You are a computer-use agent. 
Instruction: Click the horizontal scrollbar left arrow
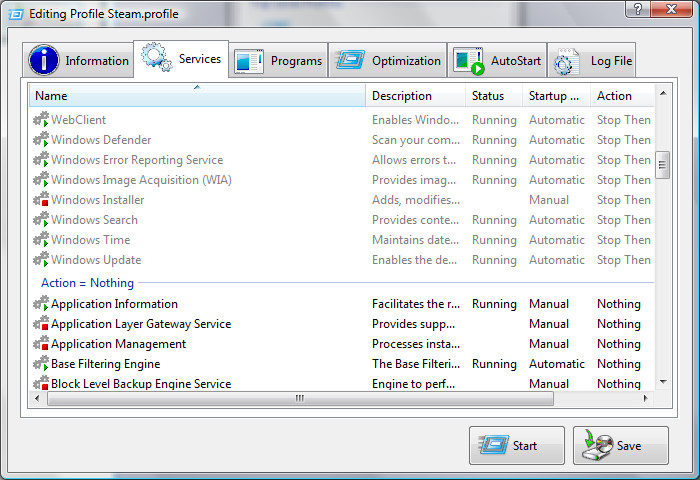37,398
